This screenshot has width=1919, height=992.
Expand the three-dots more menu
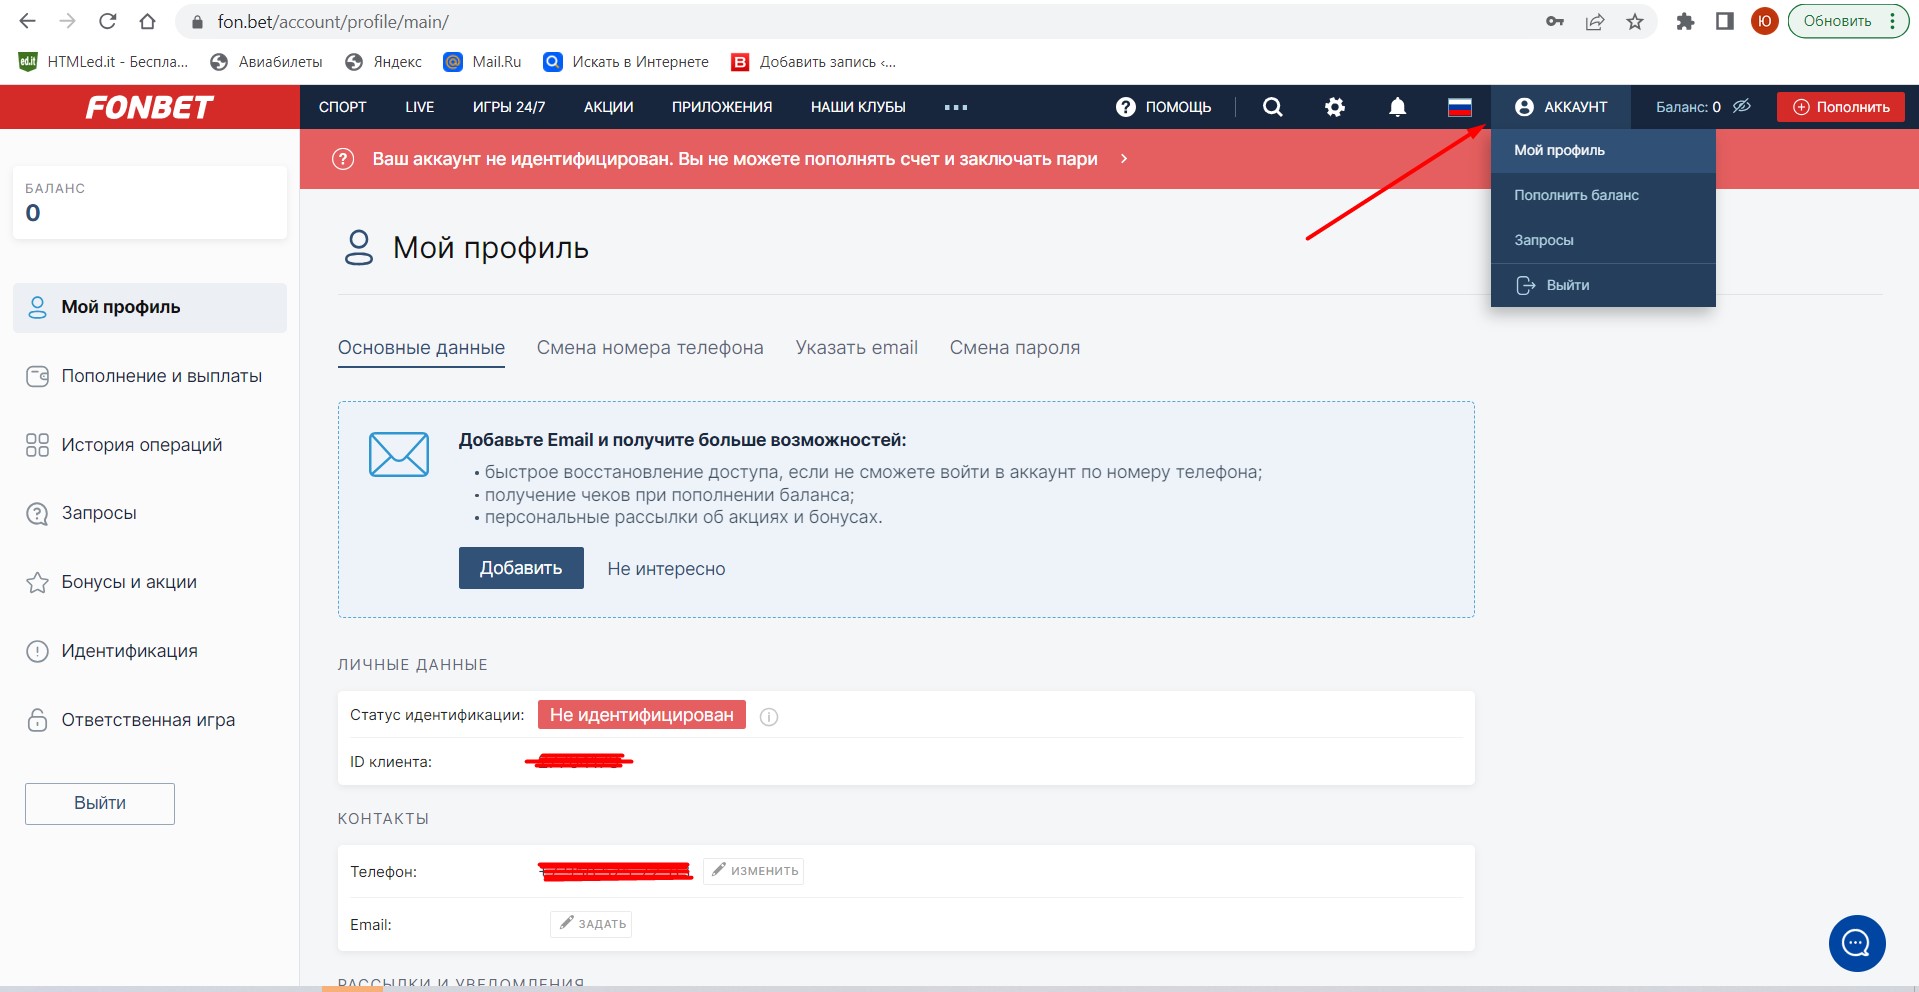(955, 107)
